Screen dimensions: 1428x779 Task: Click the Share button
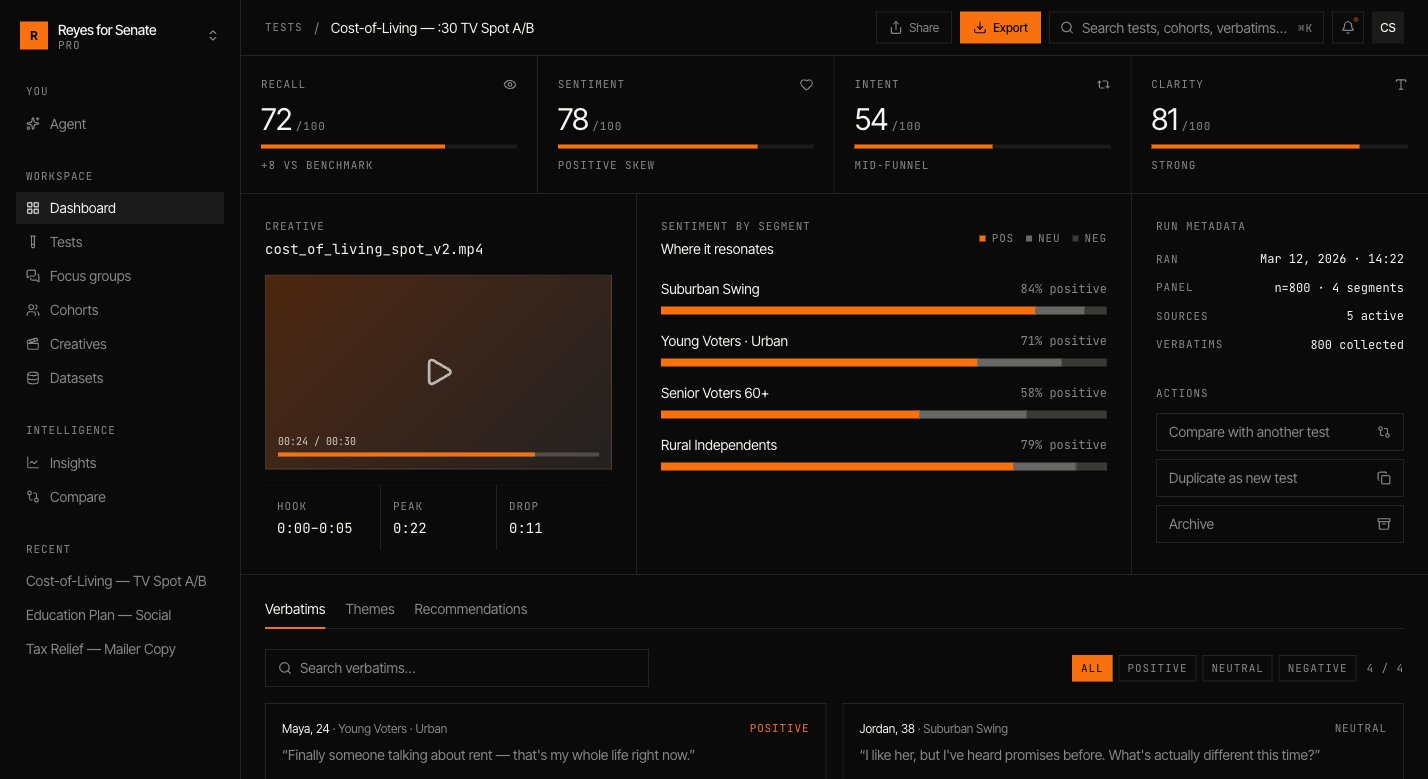pyautogui.click(x=914, y=28)
